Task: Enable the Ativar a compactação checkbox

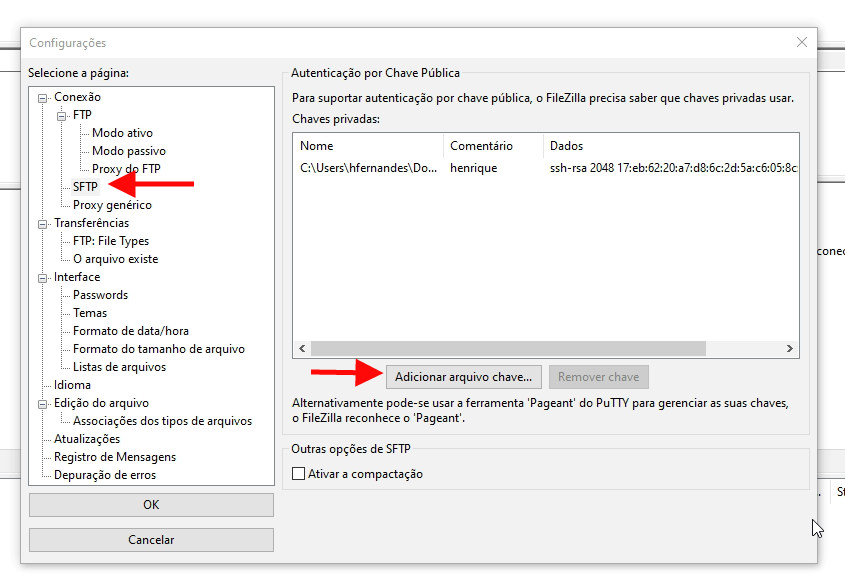Action: coord(298,474)
